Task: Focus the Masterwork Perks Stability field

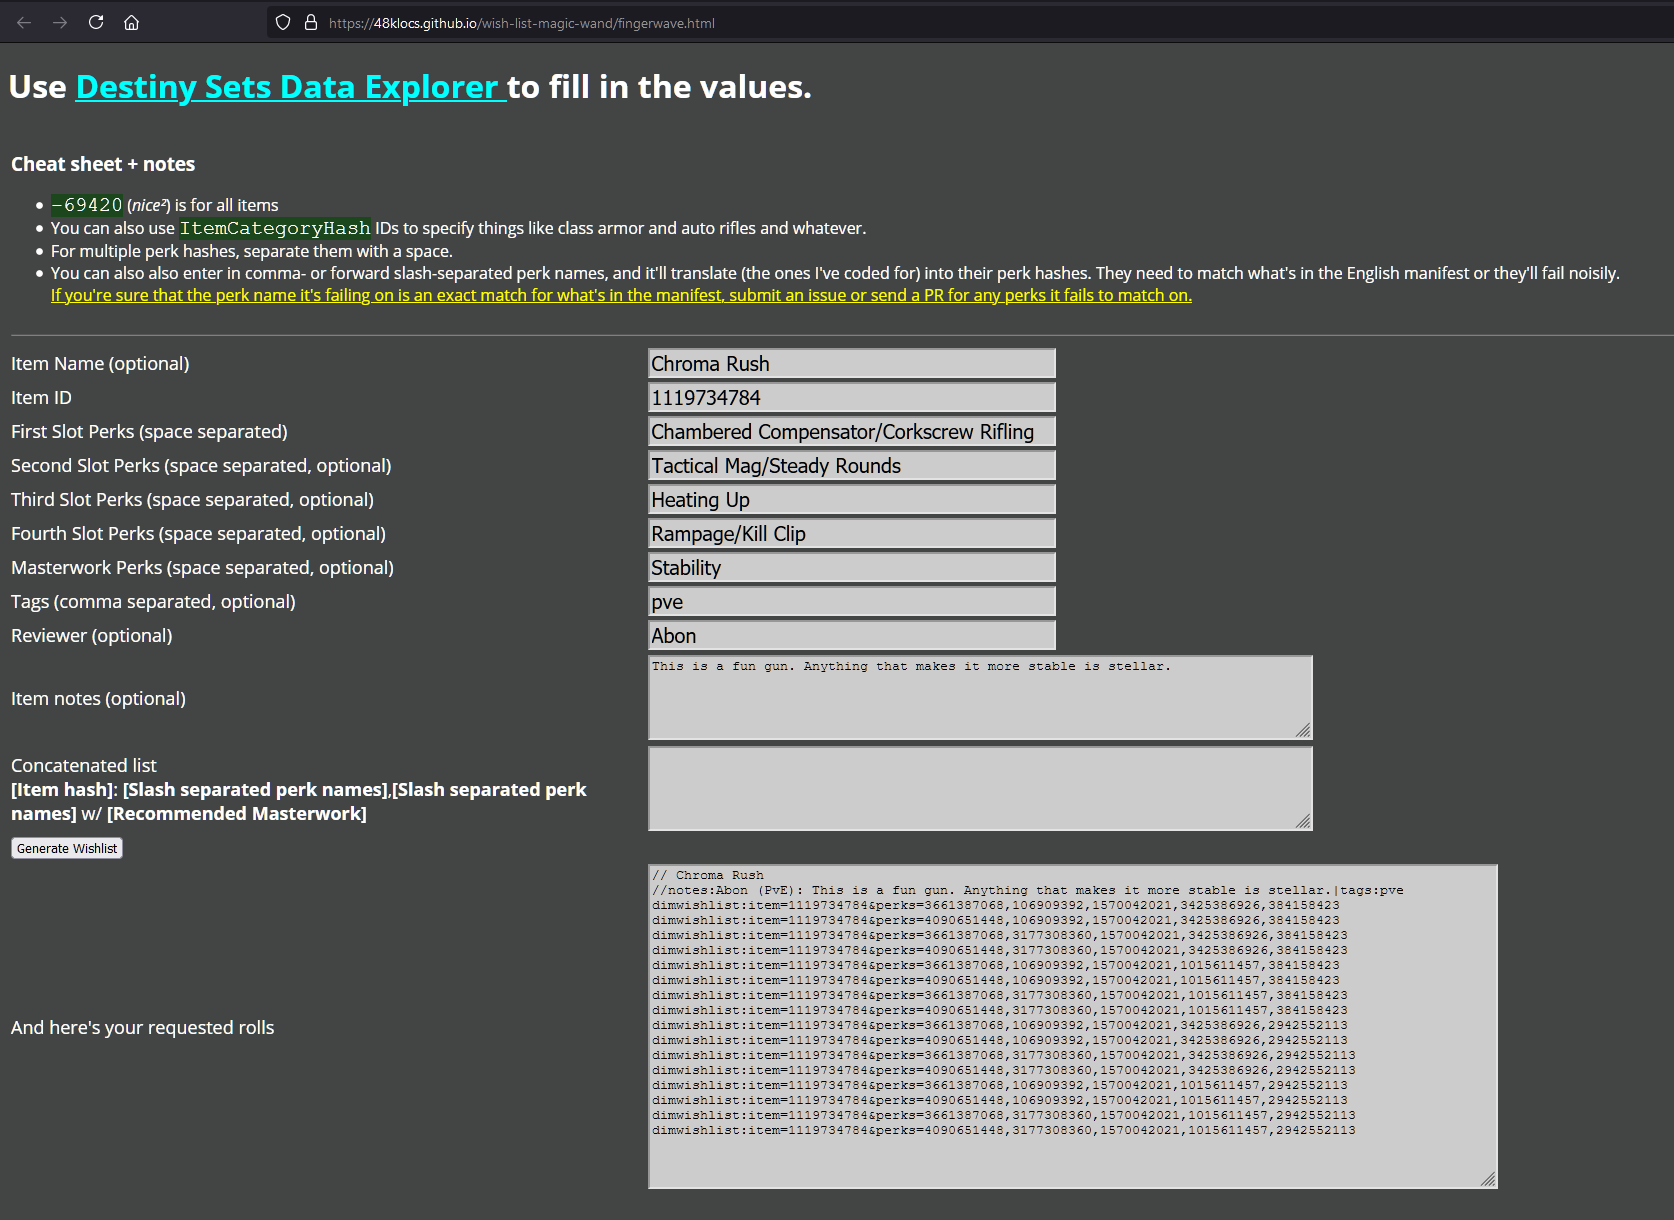Action: pyautogui.click(x=851, y=568)
